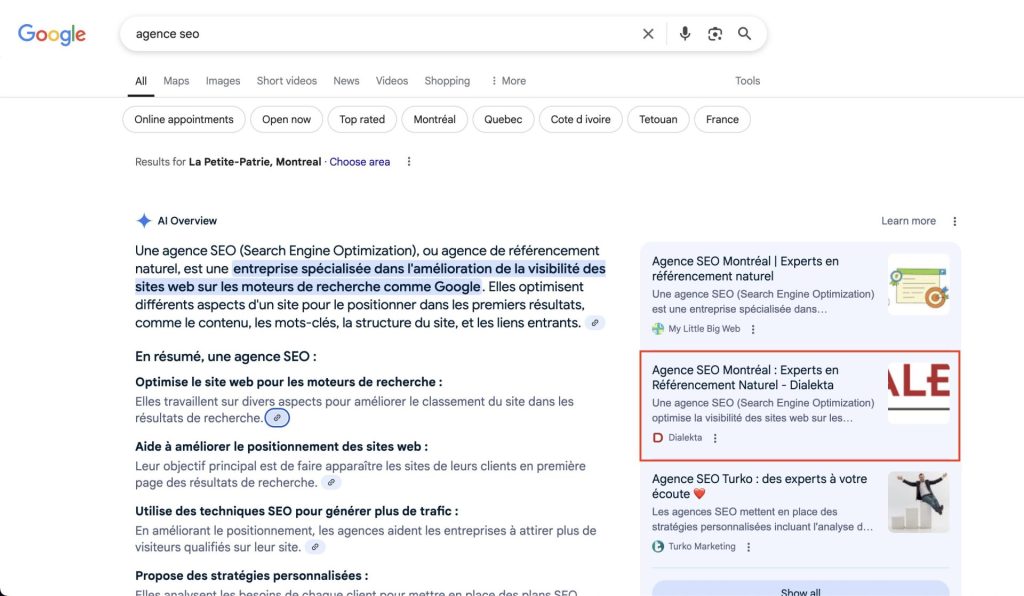Open the Learn more link for AI Overview
This screenshot has height=596, width=1024.
point(908,220)
